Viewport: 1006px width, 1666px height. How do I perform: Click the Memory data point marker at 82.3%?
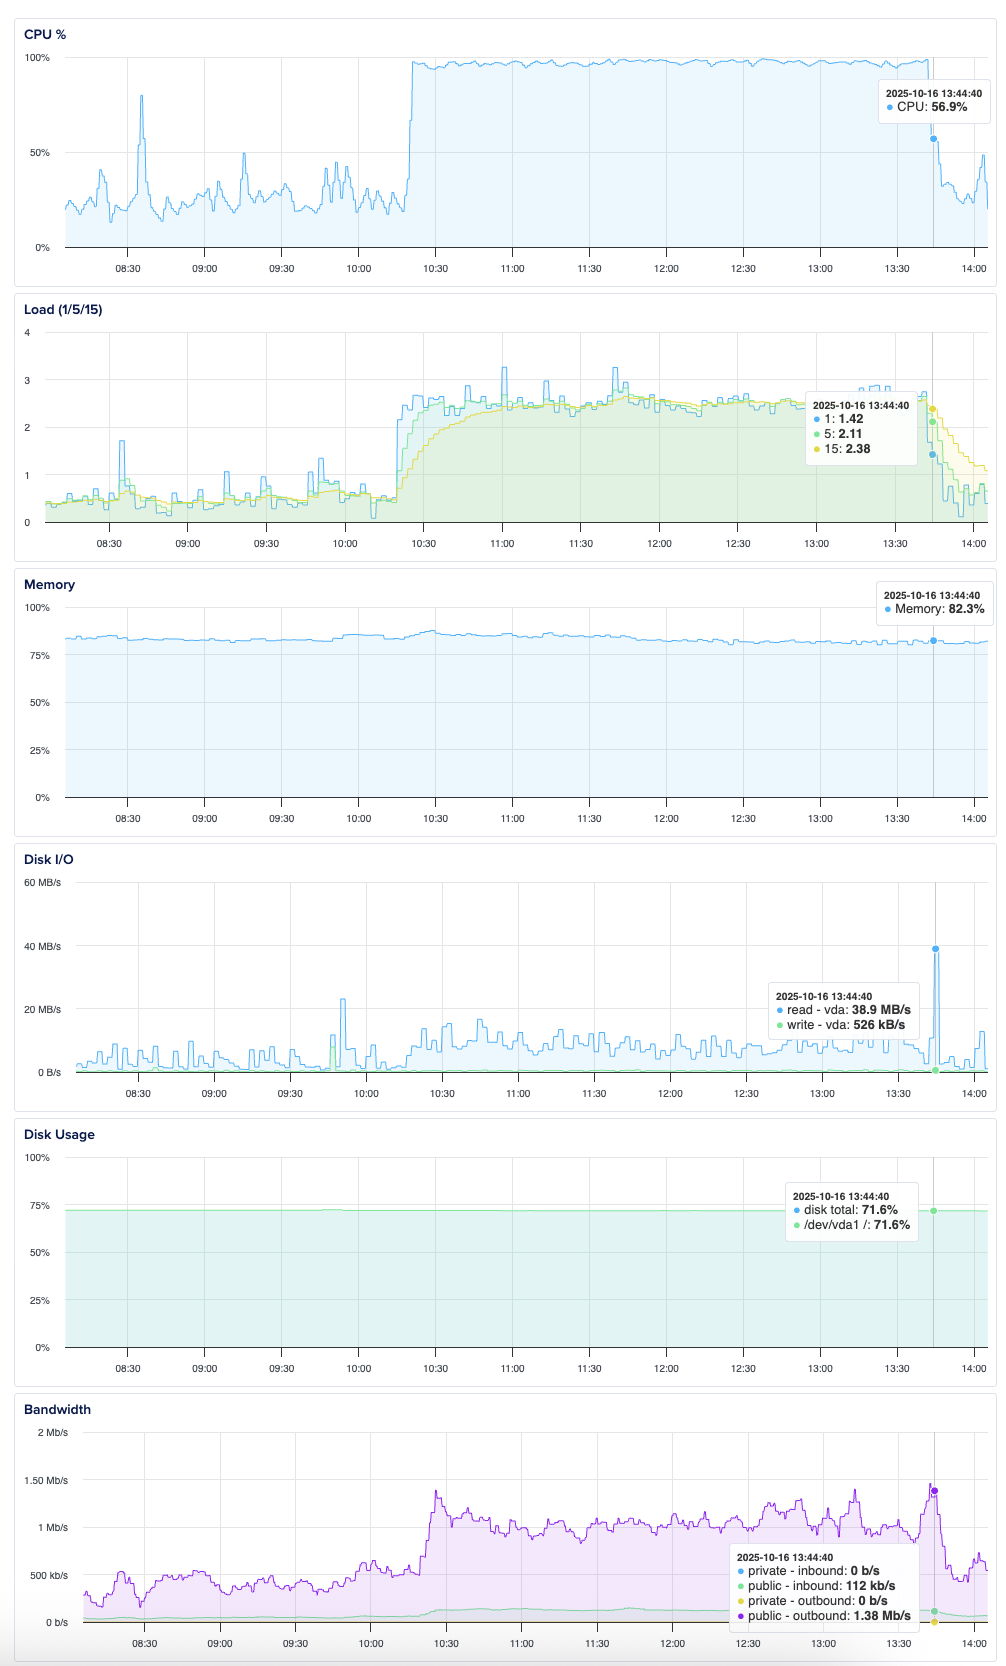[x=934, y=640]
